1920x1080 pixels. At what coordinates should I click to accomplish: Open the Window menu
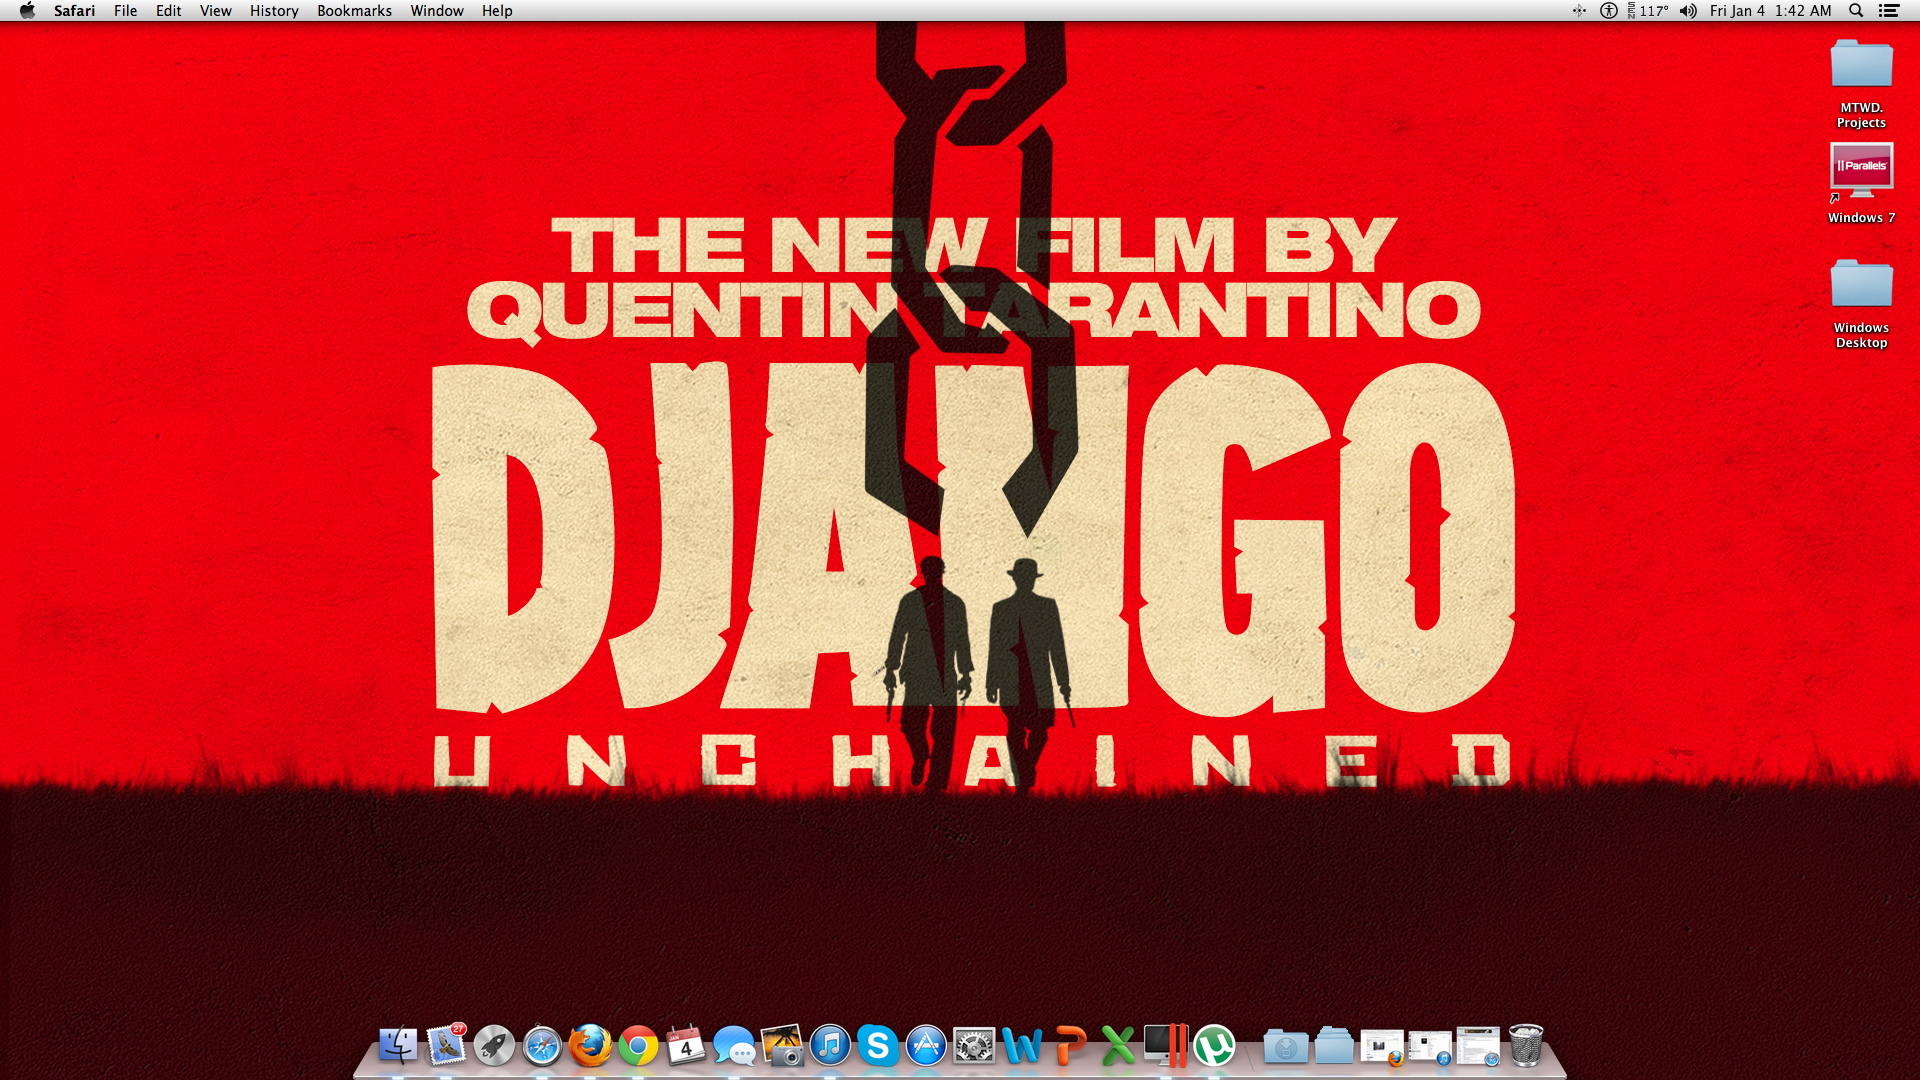(x=437, y=11)
